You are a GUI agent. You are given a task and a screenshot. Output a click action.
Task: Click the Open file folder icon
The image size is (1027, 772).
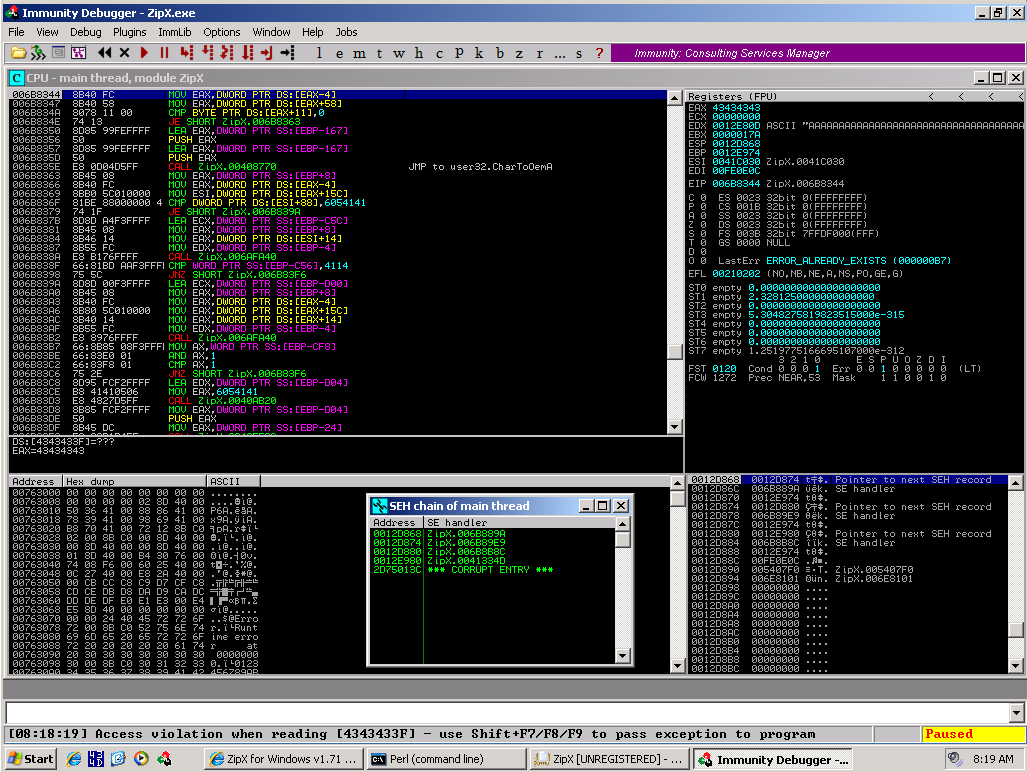click(x=18, y=53)
